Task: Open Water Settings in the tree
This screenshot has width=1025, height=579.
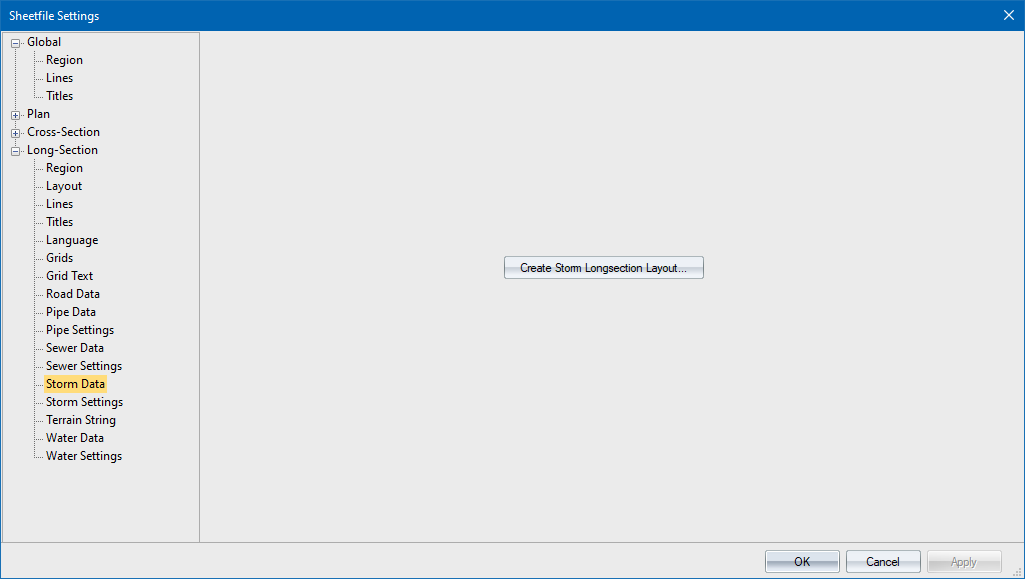Action: coord(83,456)
